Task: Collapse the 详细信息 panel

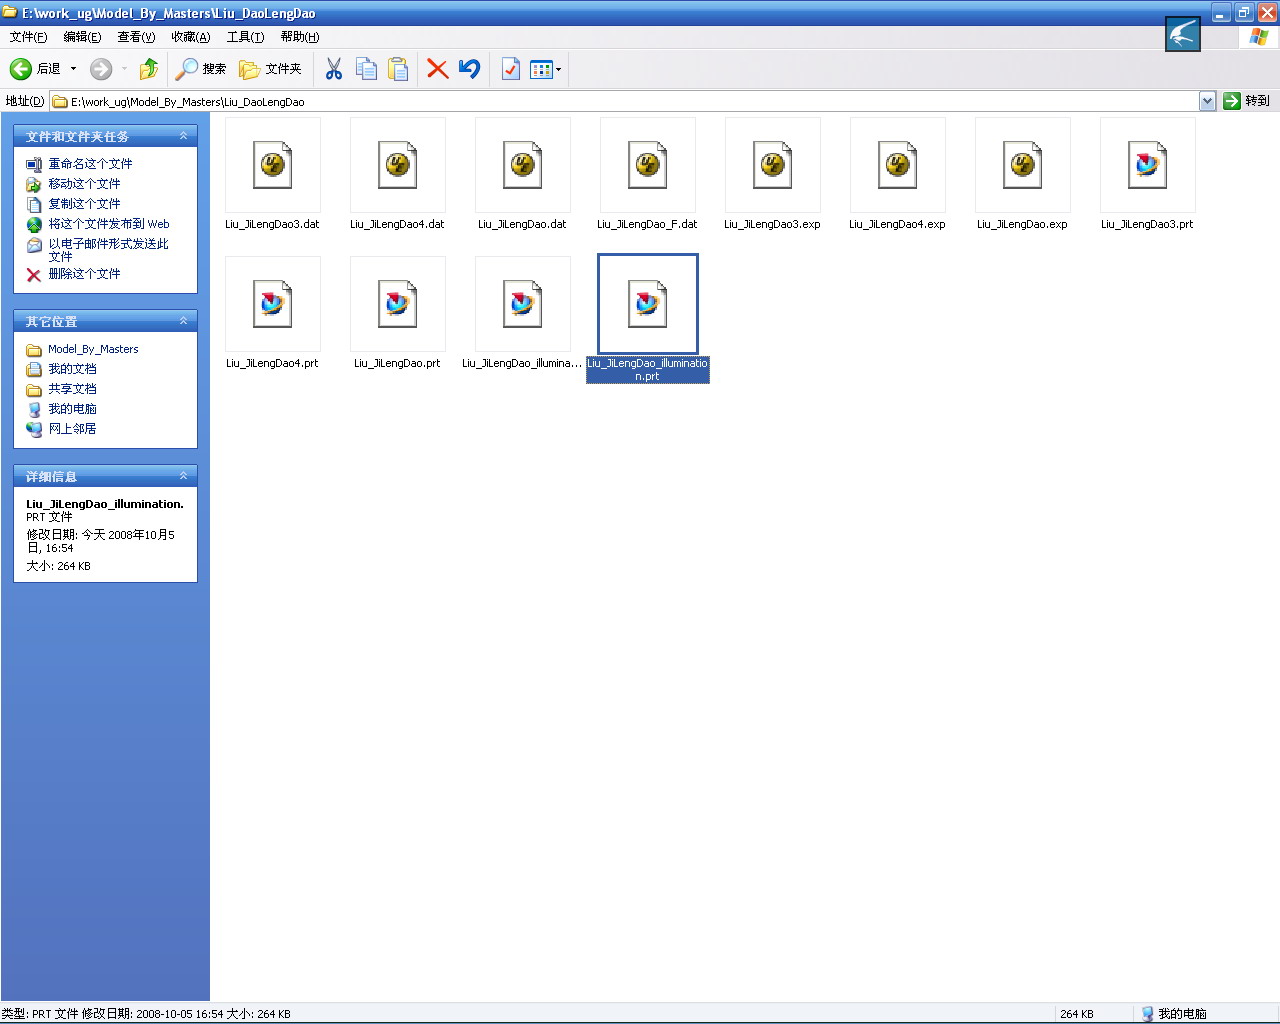Action: pyautogui.click(x=183, y=476)
